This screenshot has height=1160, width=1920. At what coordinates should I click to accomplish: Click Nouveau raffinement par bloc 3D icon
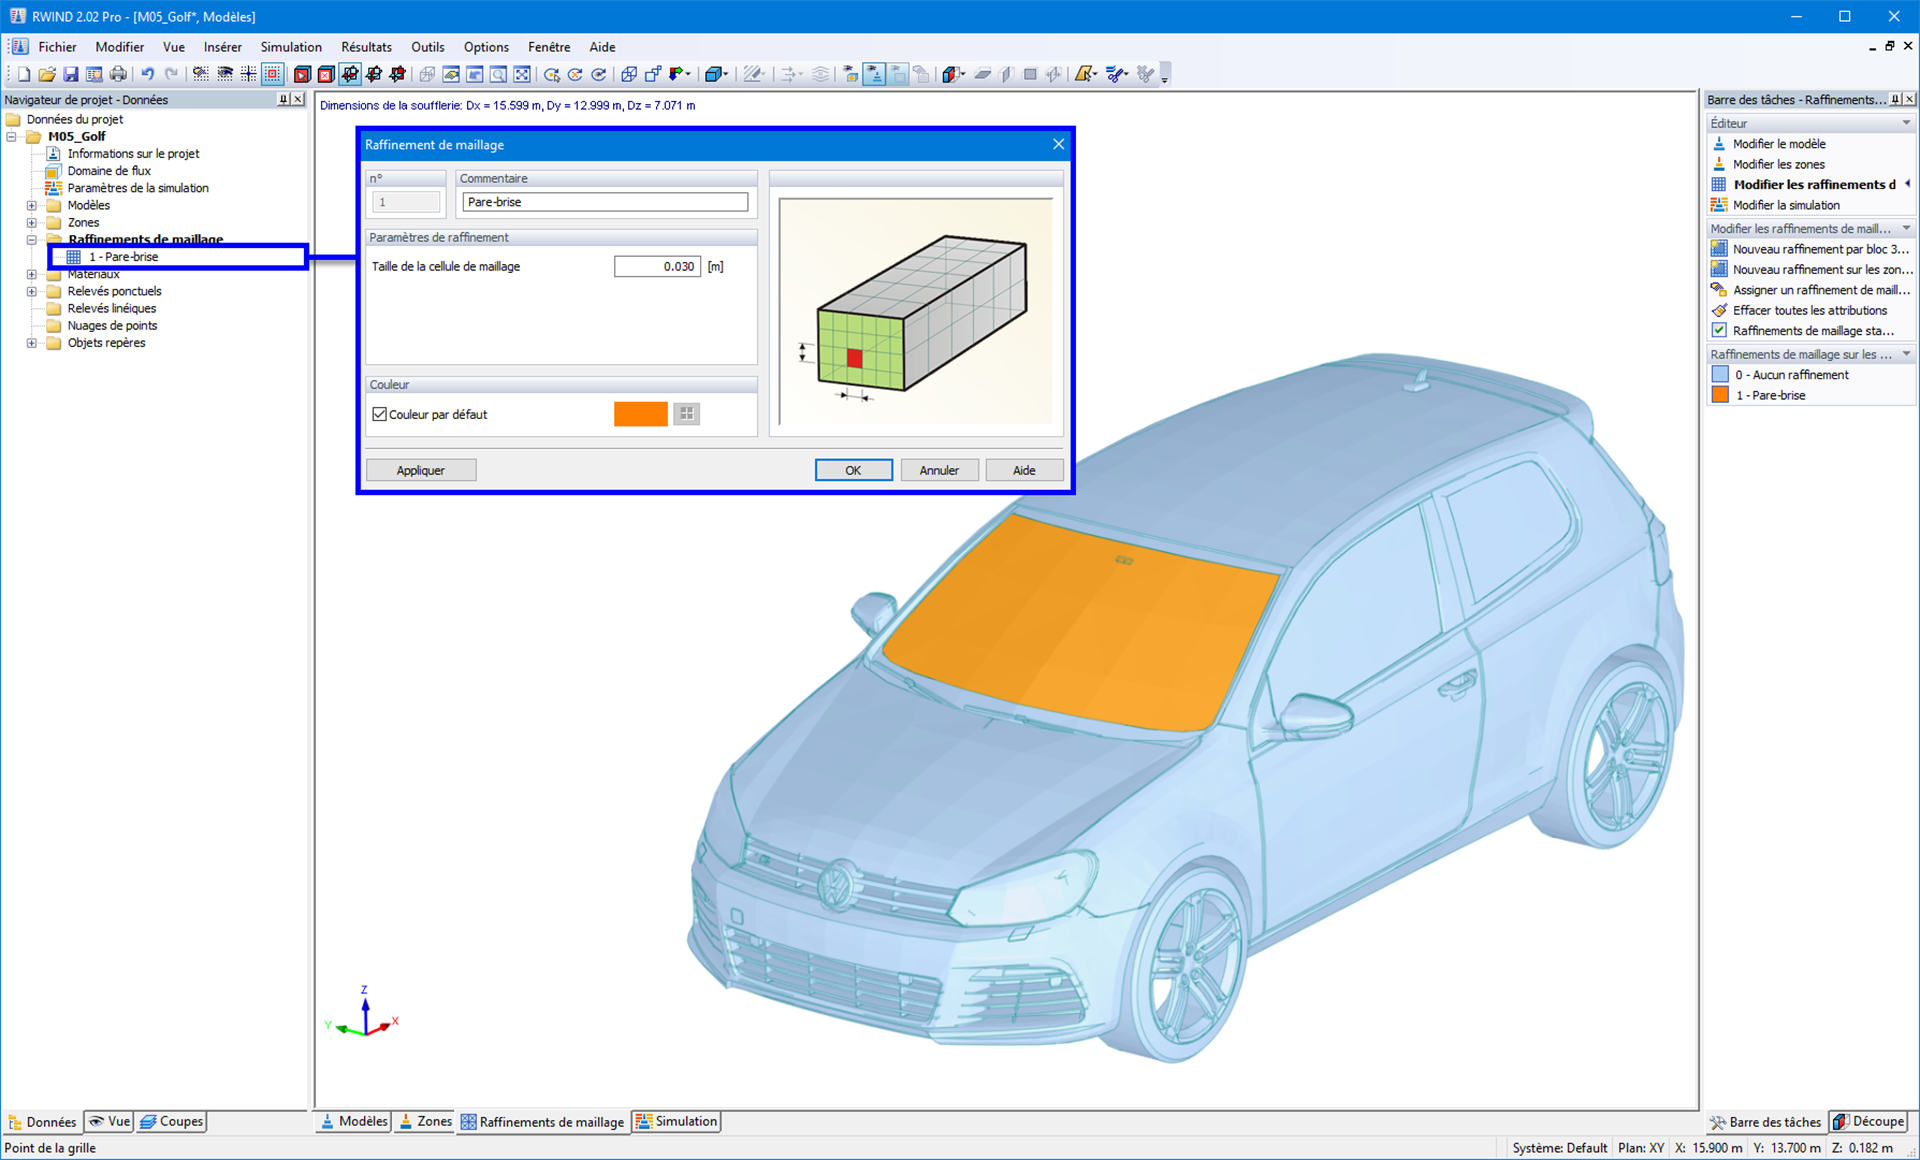pyautogui.click(x=1719, y=249)
